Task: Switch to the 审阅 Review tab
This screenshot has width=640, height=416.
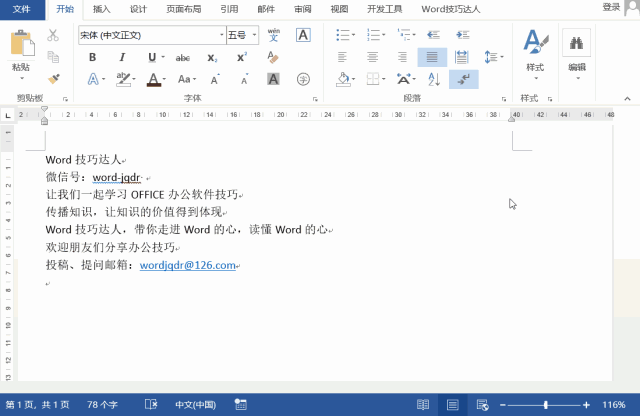Action: tap(302, 9)
